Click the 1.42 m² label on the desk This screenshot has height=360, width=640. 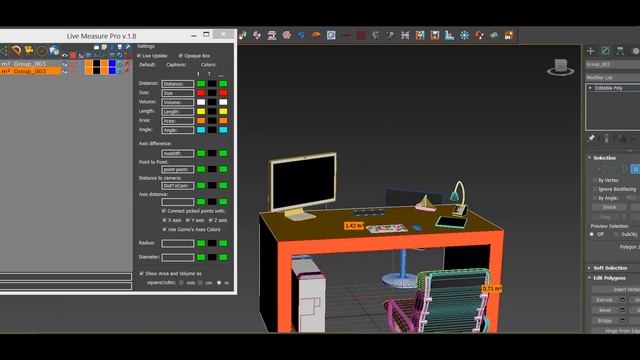[x=353, y=226]
